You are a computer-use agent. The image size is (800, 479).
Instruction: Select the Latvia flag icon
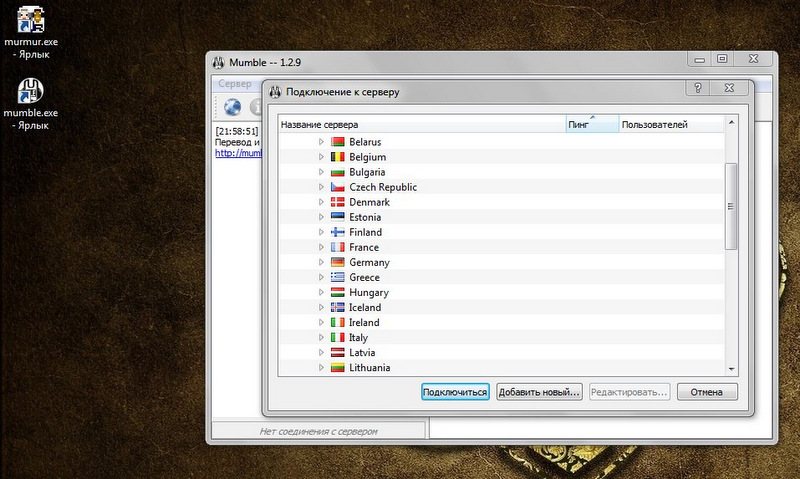click(x=337, y=352)
